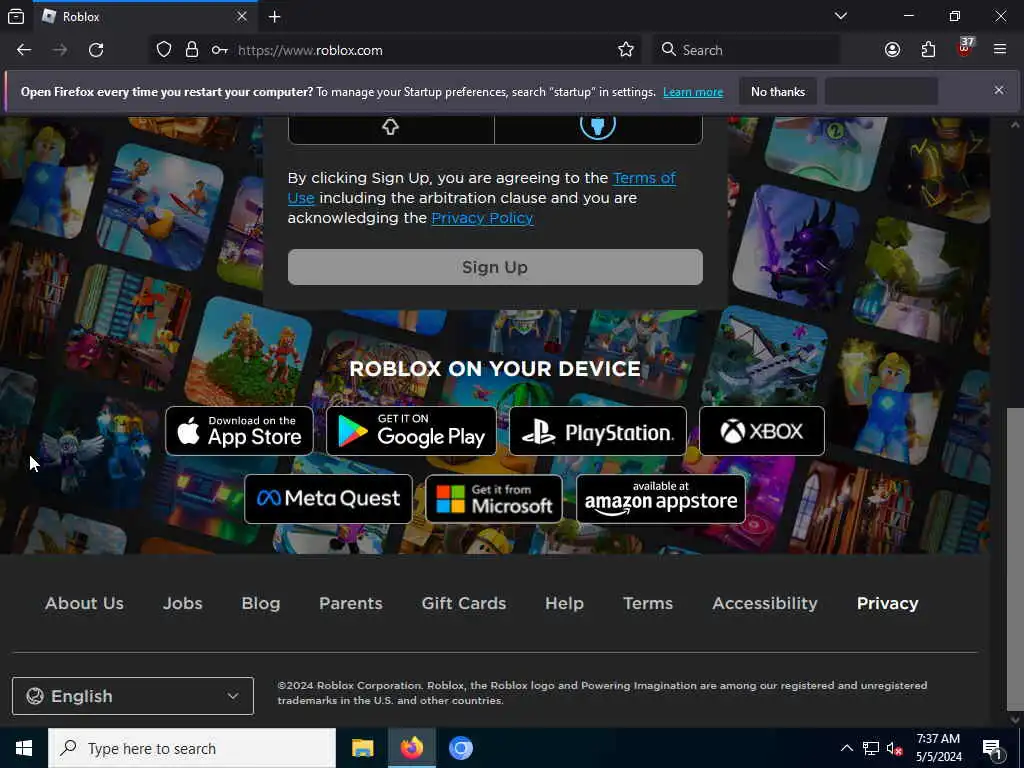Click the Sign Up button
1024x768 pixels.
495,267
